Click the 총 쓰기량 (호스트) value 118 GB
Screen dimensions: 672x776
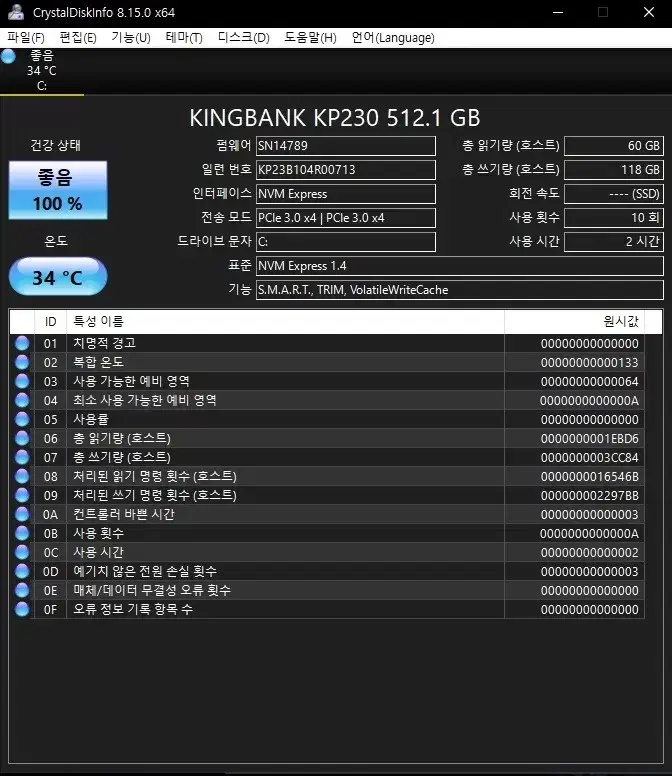tap(614, 170)
